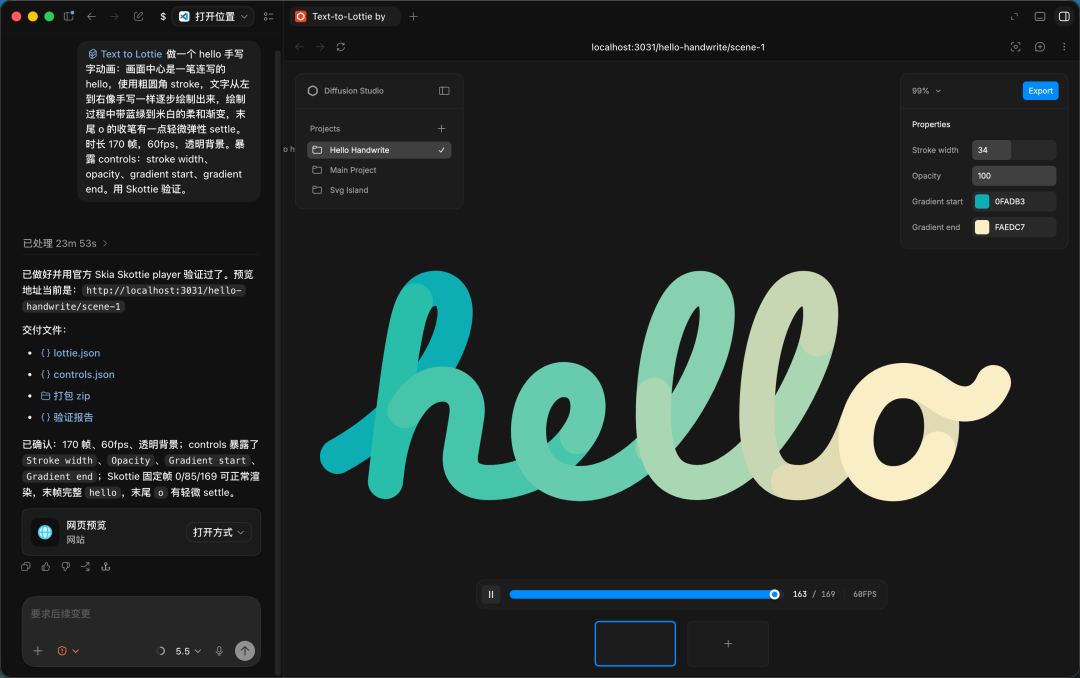The height and width of the screenshot is (678, 1080).
Task: Click the list layout icon beside 打开位置
Action: pyautogui.click(x=269, y=17)
